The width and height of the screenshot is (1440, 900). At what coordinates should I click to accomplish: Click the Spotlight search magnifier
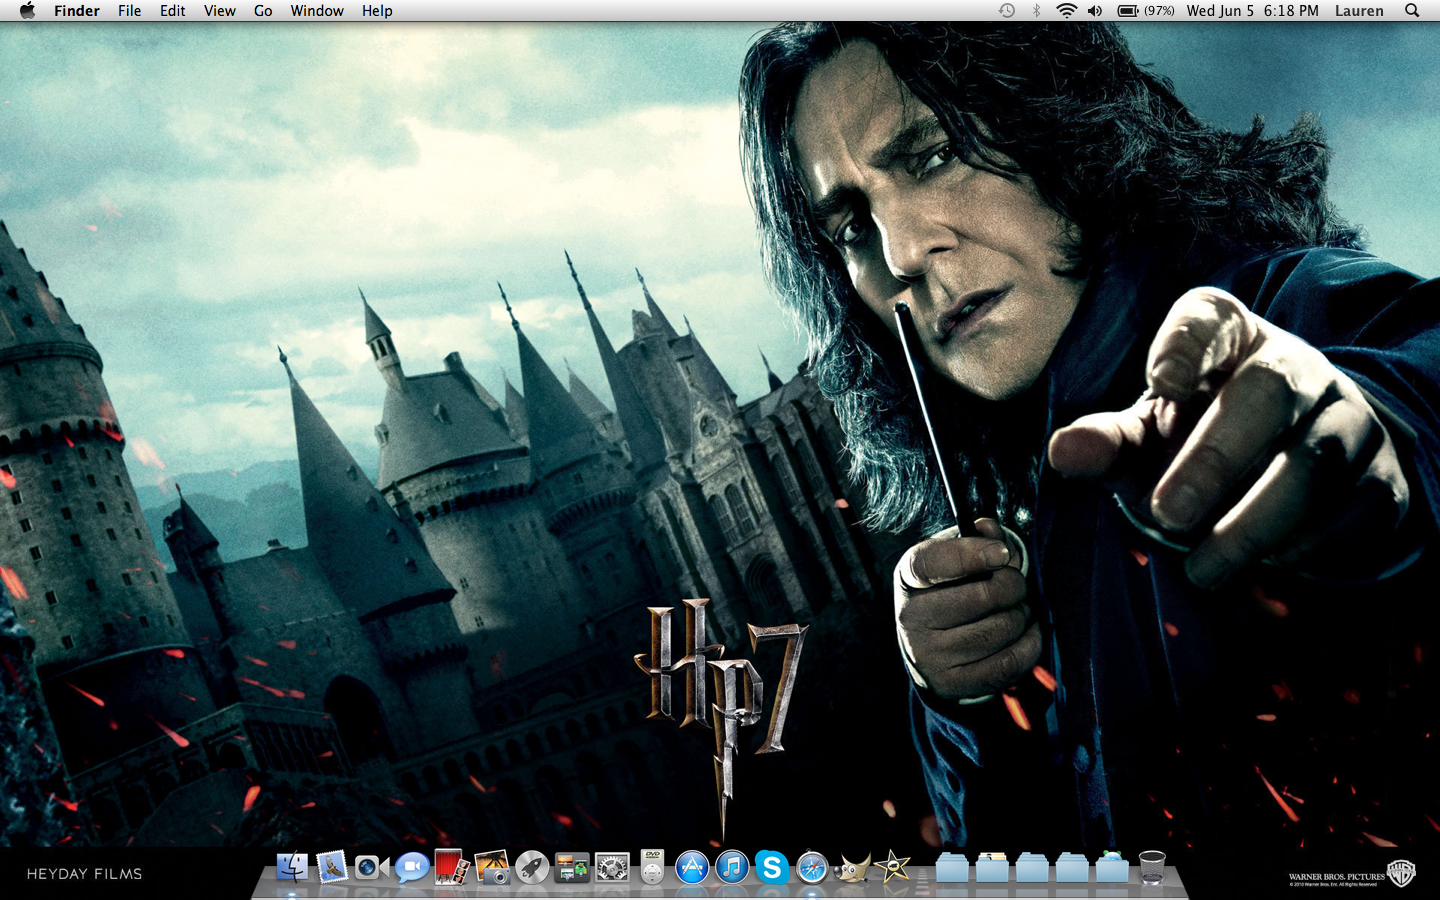tap(1412, 11)
